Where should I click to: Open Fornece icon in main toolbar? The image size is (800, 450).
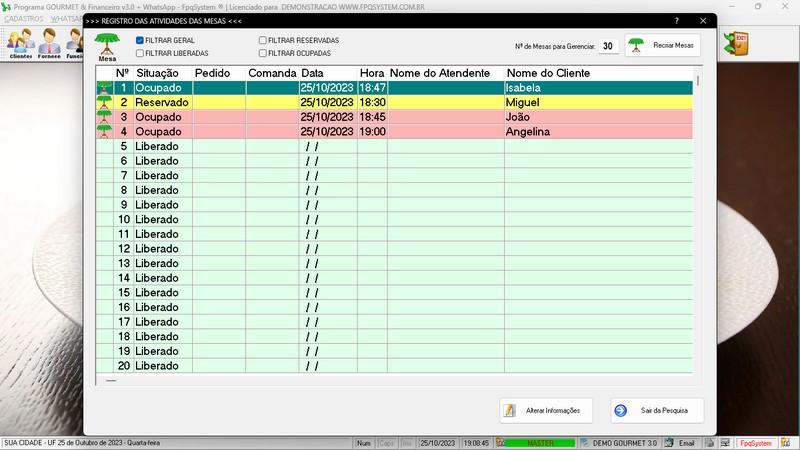(49, 43)
